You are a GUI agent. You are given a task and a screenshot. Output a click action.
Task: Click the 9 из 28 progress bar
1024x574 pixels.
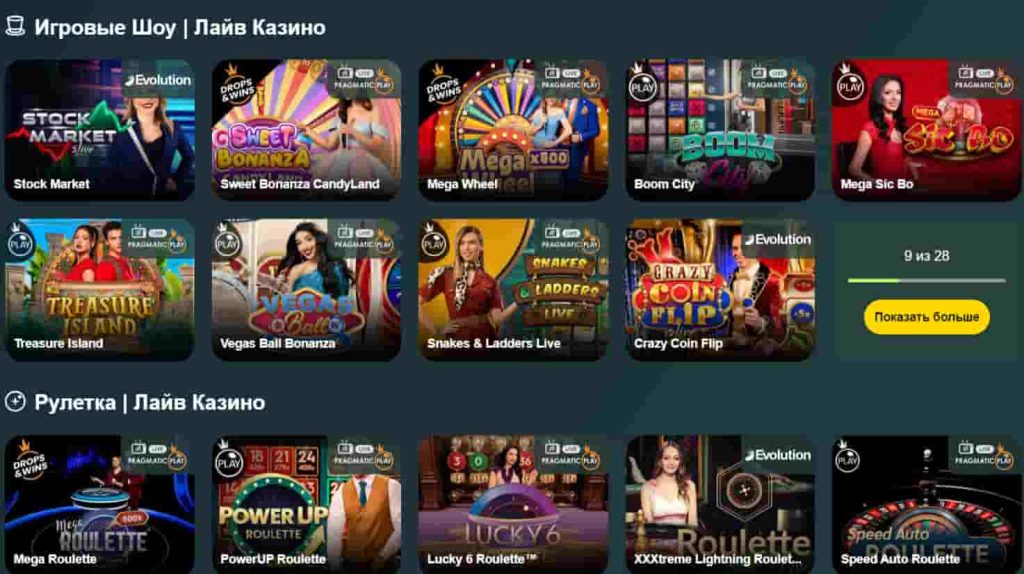[926, 280]
